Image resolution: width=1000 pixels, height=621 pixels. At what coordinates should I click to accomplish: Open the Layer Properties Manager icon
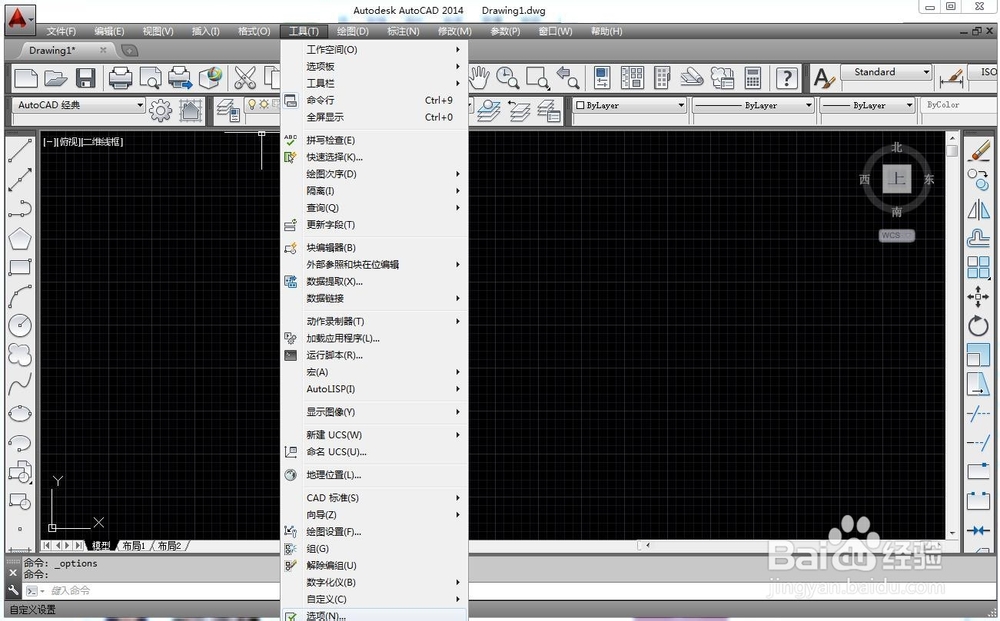tap(228, 110)
